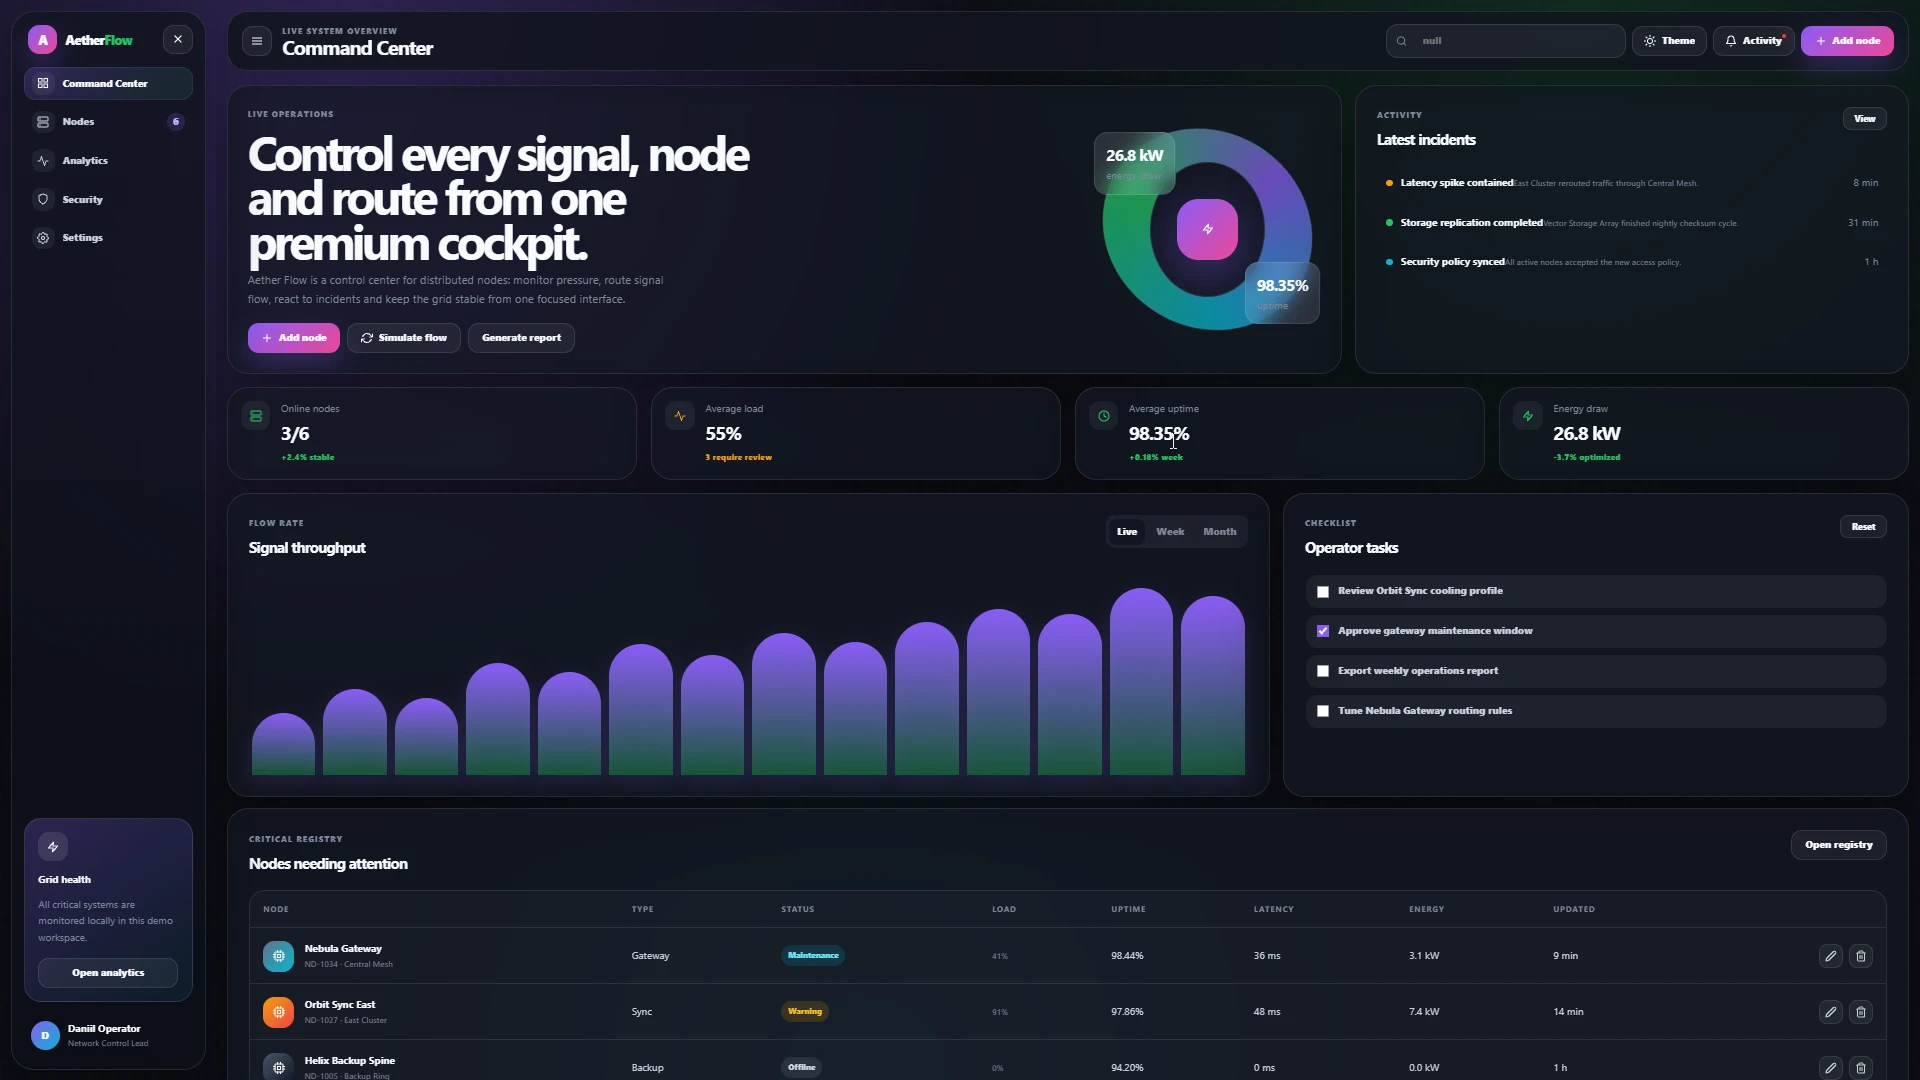Click the LOAD column header
Image resolution: width=1920 pixels, height=1080 pixels.
1004,910
